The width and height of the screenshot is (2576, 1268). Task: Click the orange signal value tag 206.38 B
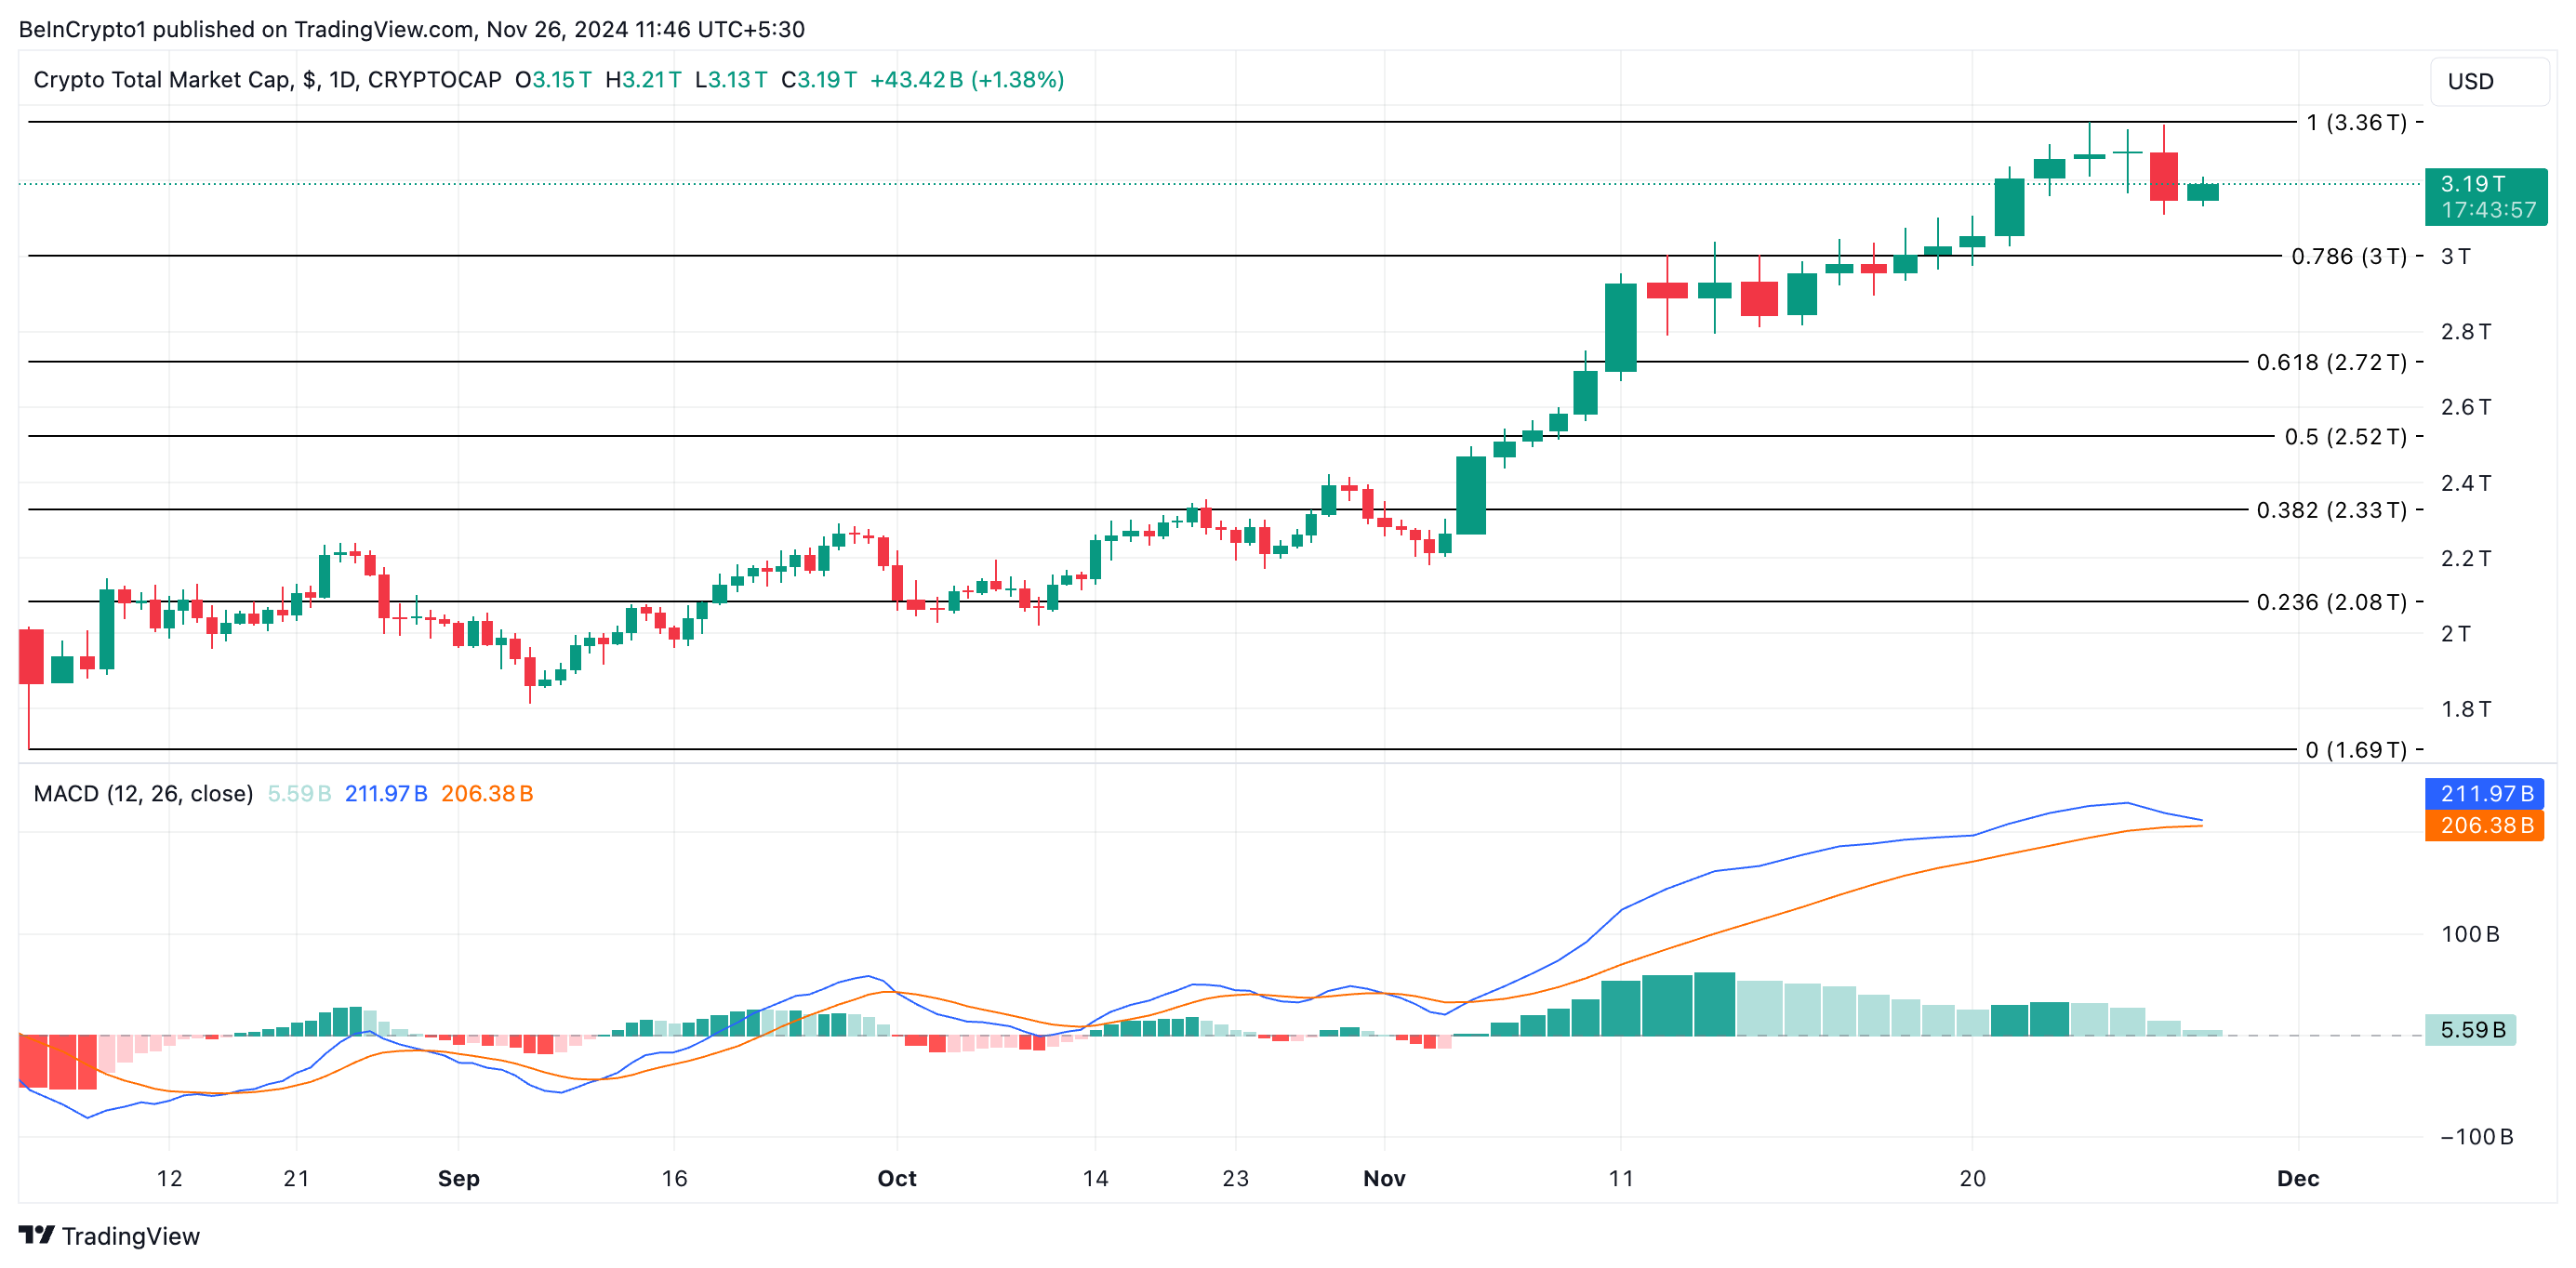pyautogui.click(x=2484, y=825)
